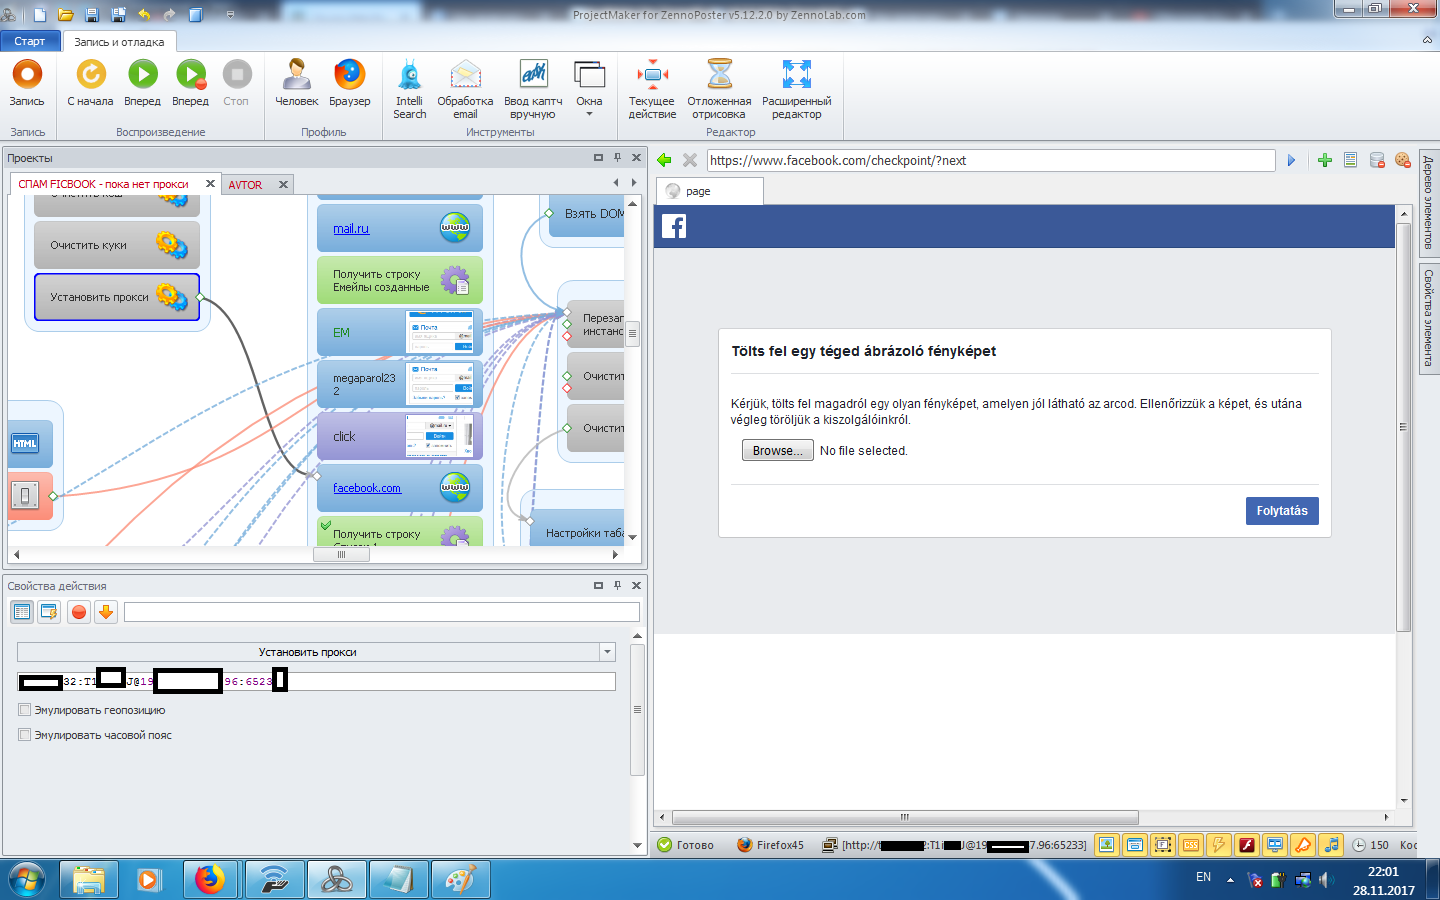This screenshot has width=1440, height=900.
Task: Open Windows Start menu
Action: tap(27, 880)
